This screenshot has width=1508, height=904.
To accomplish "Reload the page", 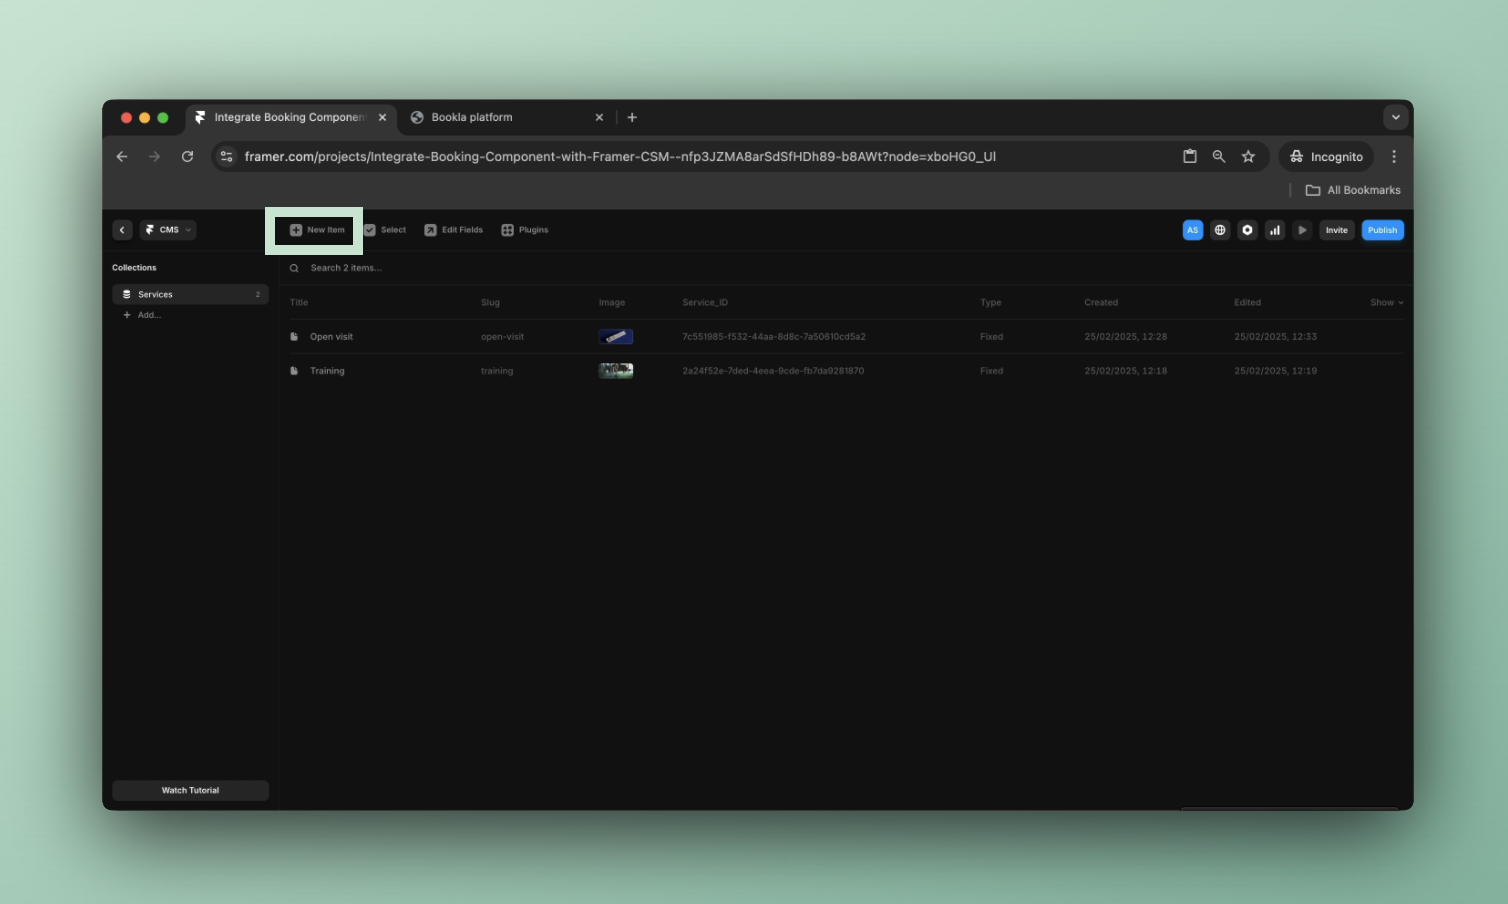I will pos(187,156).
